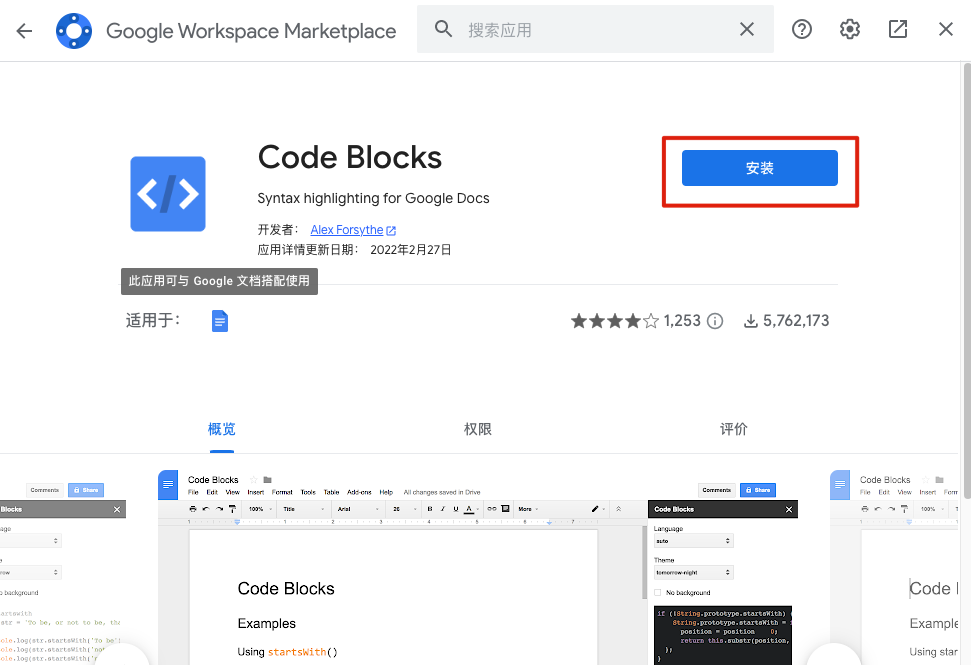The height and width of the screenshot is (665, 971).
Task: Click the Insert menu in the center screenshot
Action: pos(256,492)
